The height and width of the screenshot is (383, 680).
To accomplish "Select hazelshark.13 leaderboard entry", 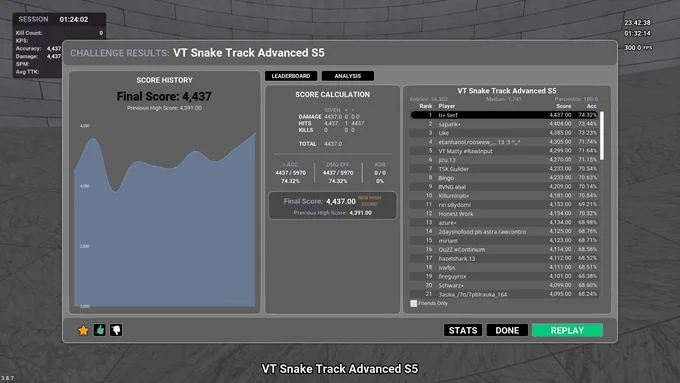I will (x=504, y=259).
